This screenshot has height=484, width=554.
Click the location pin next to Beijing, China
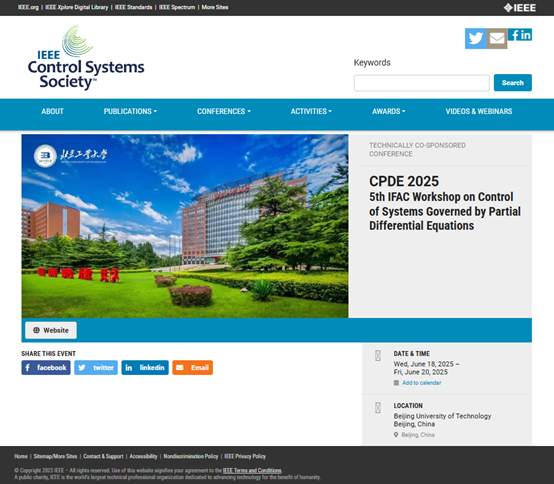[x=396, y=435]
